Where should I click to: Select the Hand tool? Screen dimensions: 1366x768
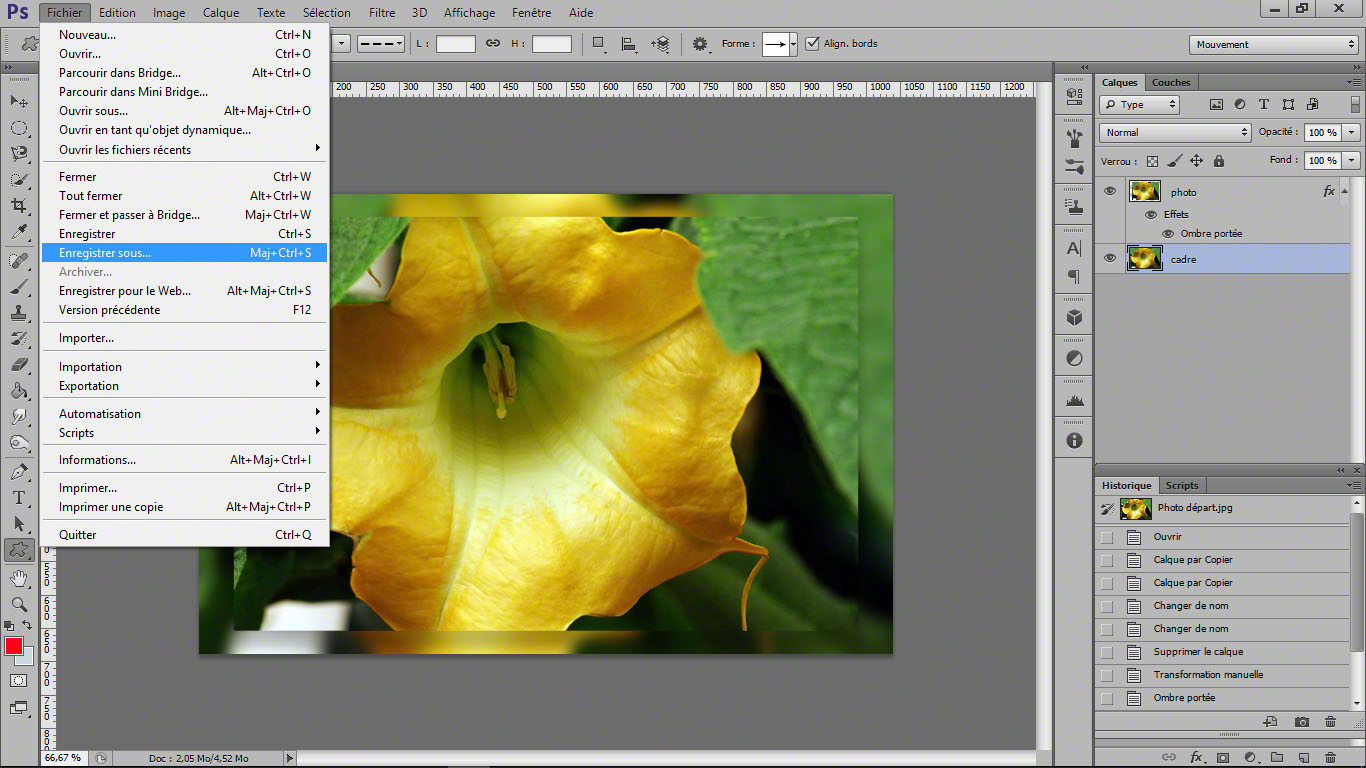[19, 578]
